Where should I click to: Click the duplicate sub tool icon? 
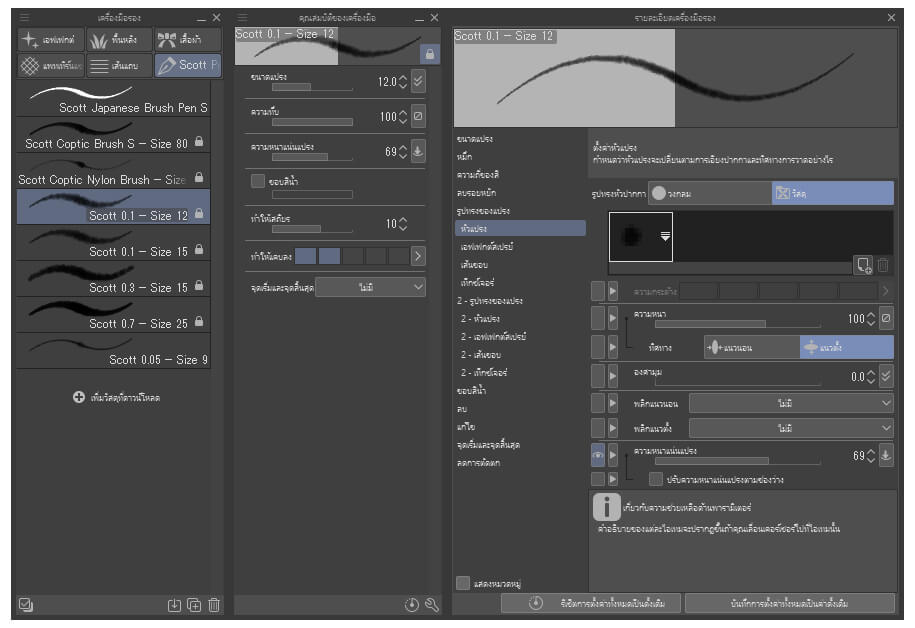pyautogui.click(x=194, y=605)
